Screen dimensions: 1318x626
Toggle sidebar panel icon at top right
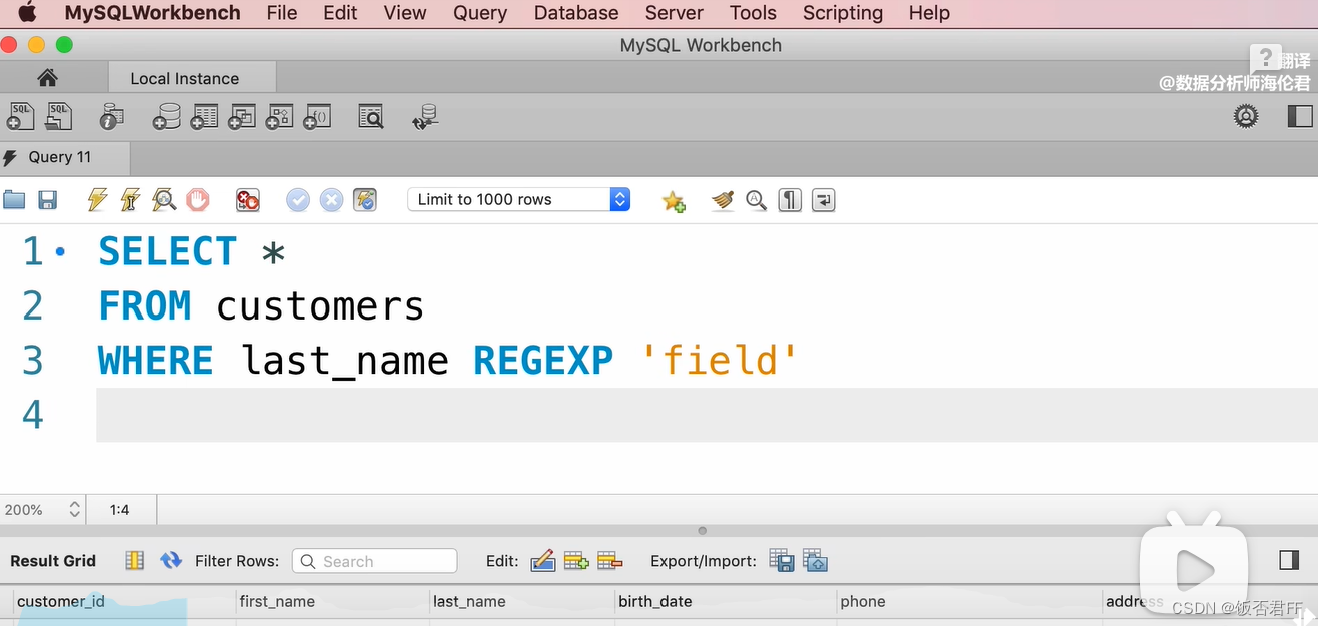(x=1300, y=116)
